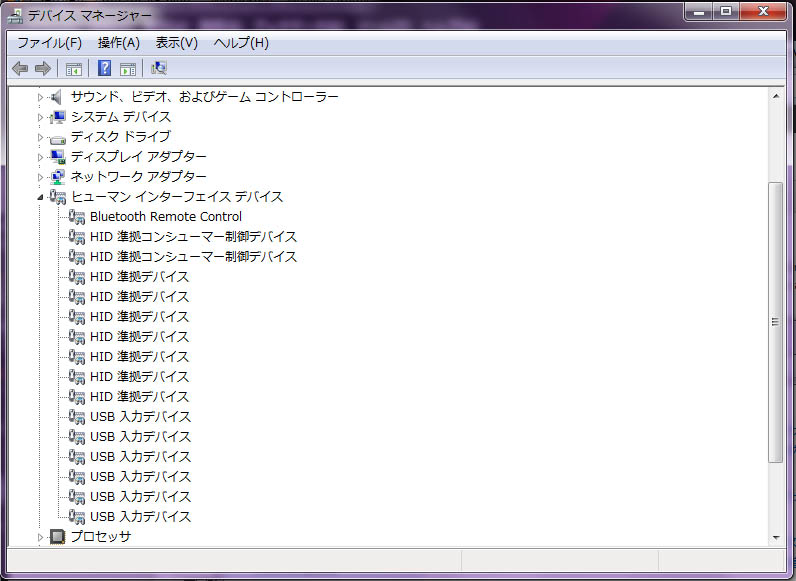This screenshot has height=581, width=796.
Task: Click the Bluetooth Remote Control device icon
Action: (x=77, y=217)
